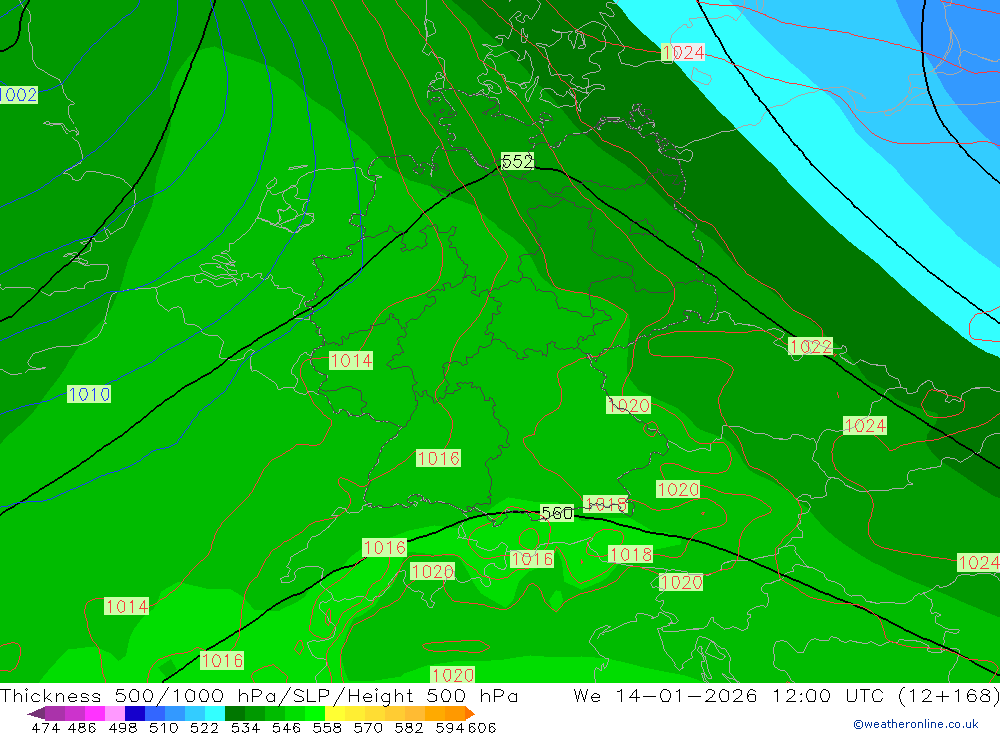Click the orange right arrow of legend
The height and width of the screenshot is (733, 1000).
tap(470, 713)
